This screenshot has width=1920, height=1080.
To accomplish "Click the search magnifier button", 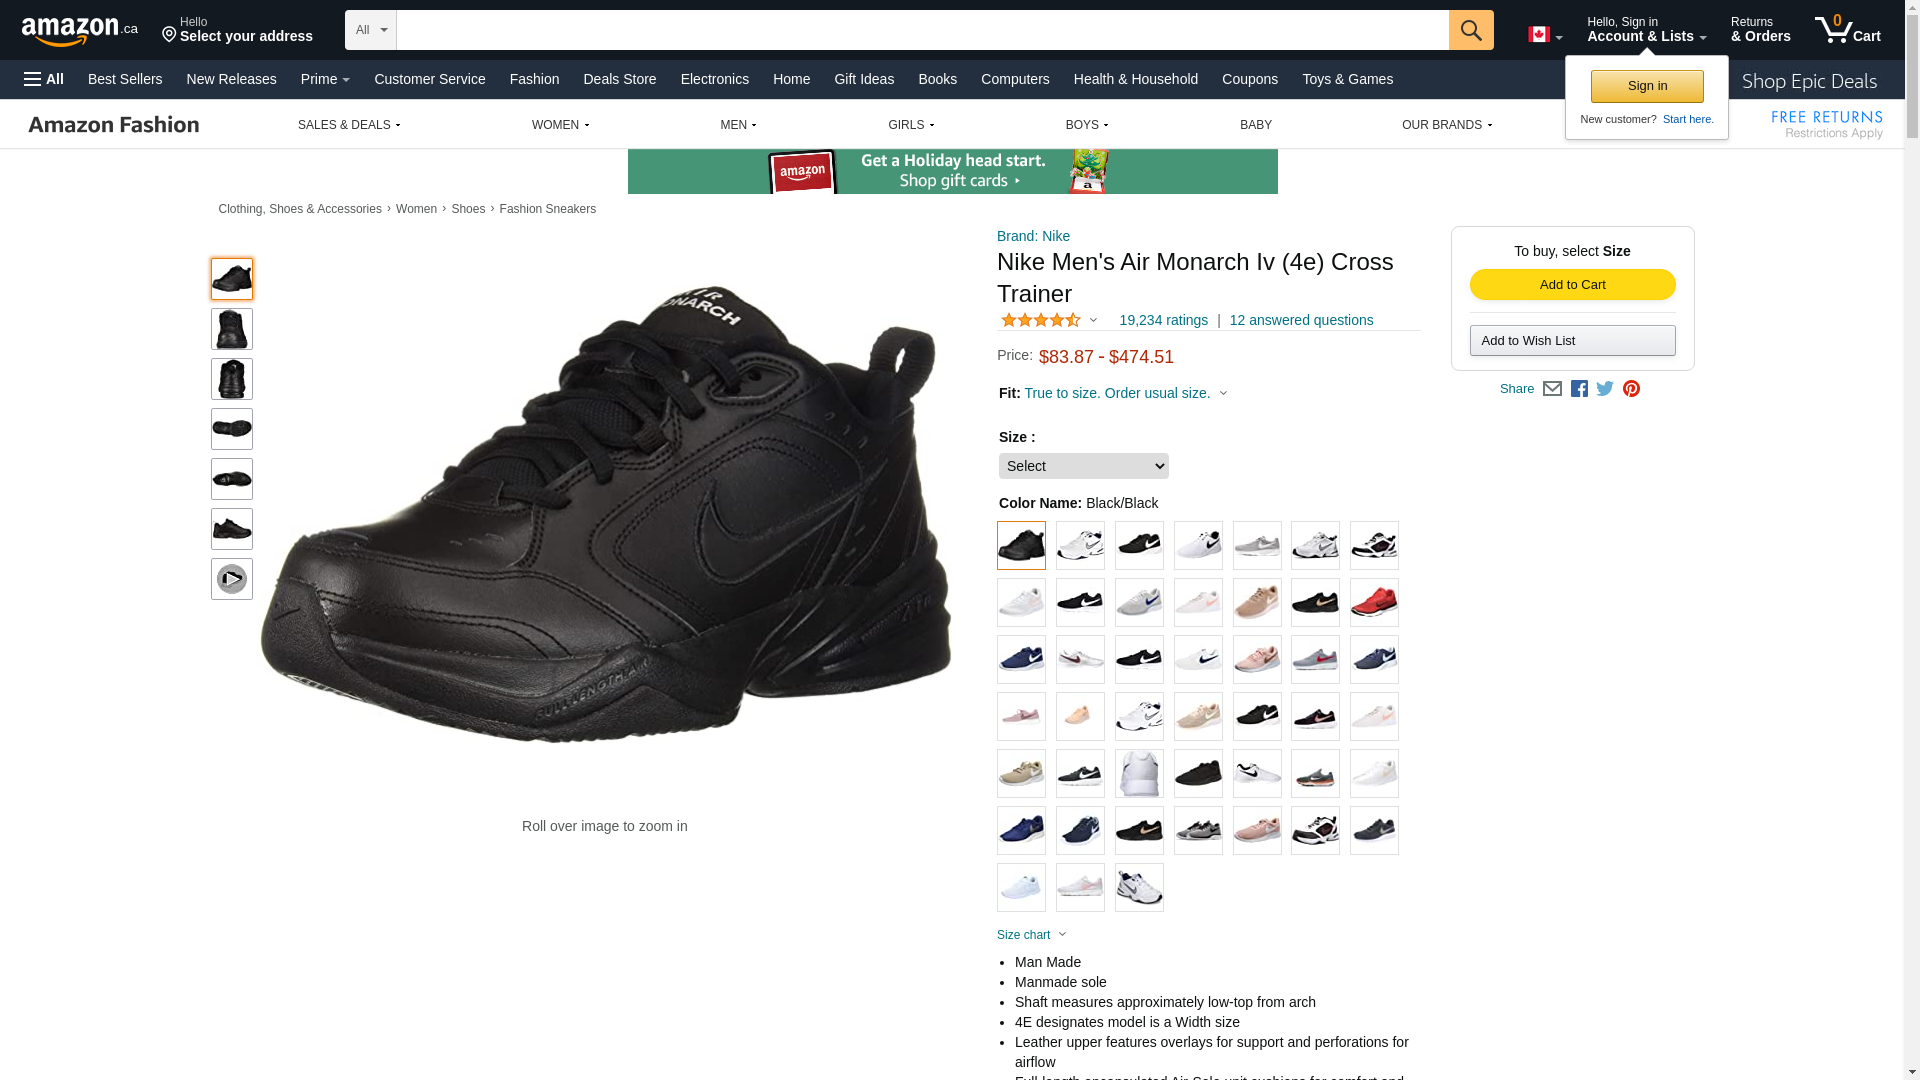I will point(1470,30).
